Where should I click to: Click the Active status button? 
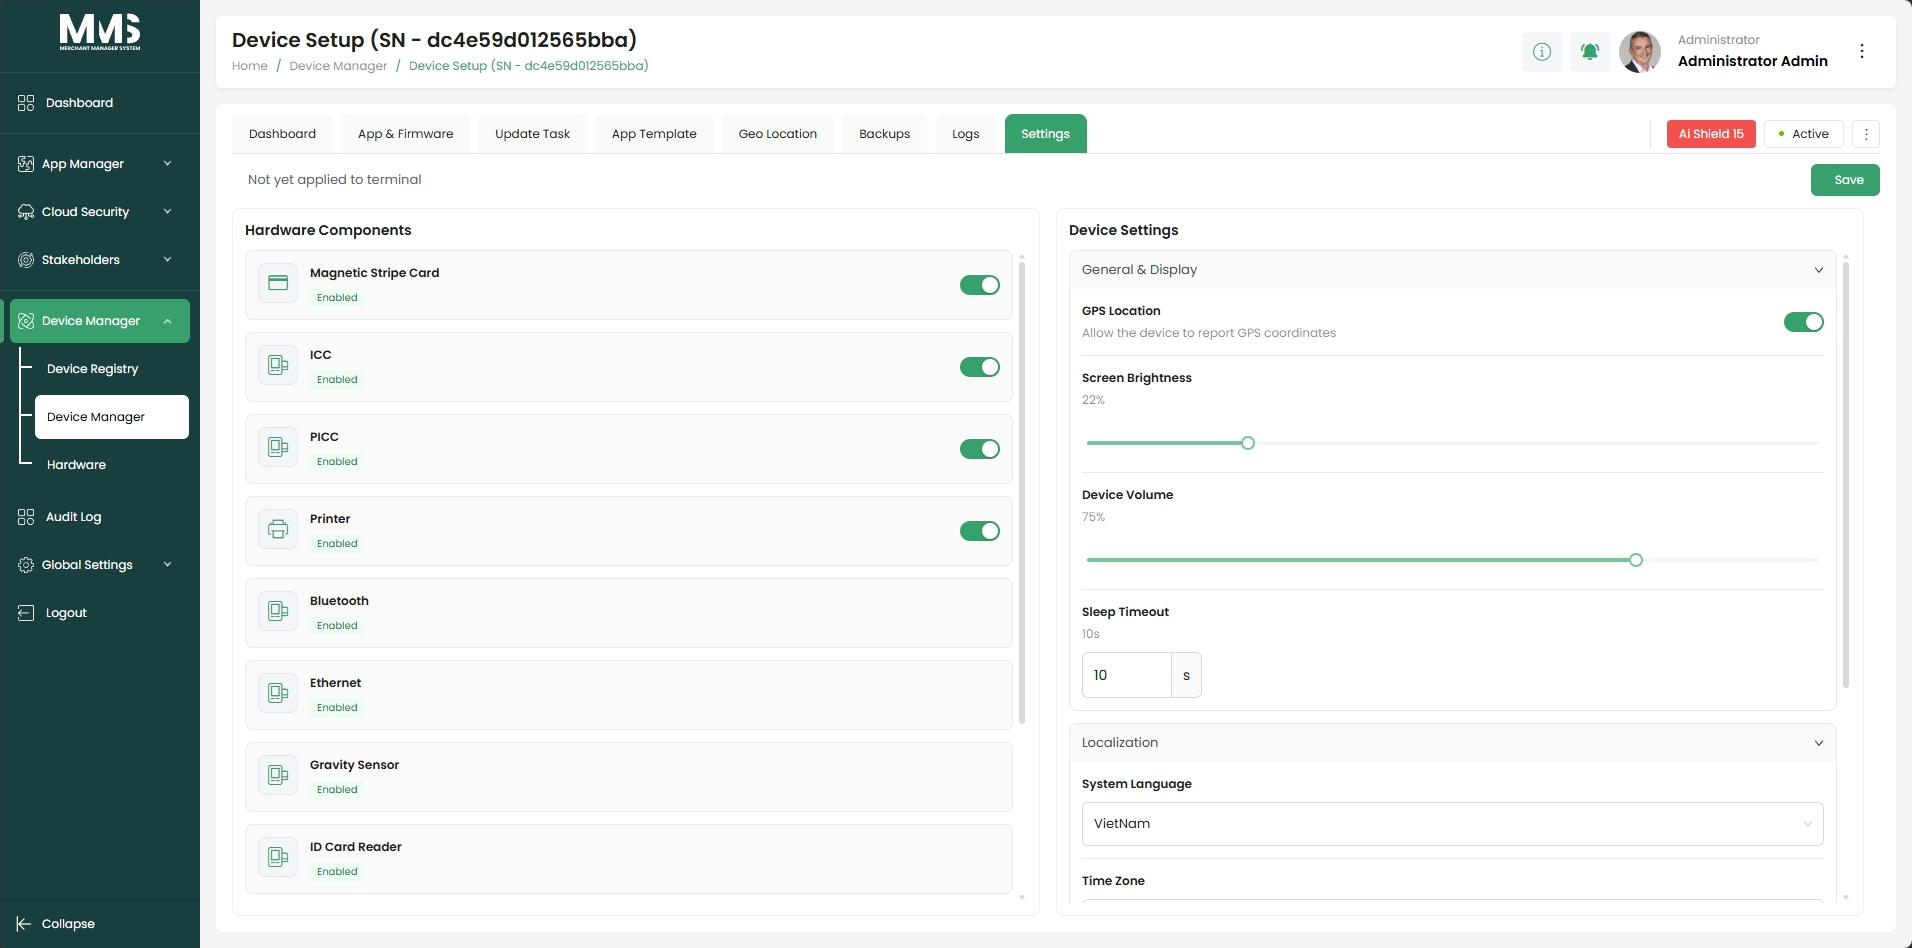click(1804, 134)
